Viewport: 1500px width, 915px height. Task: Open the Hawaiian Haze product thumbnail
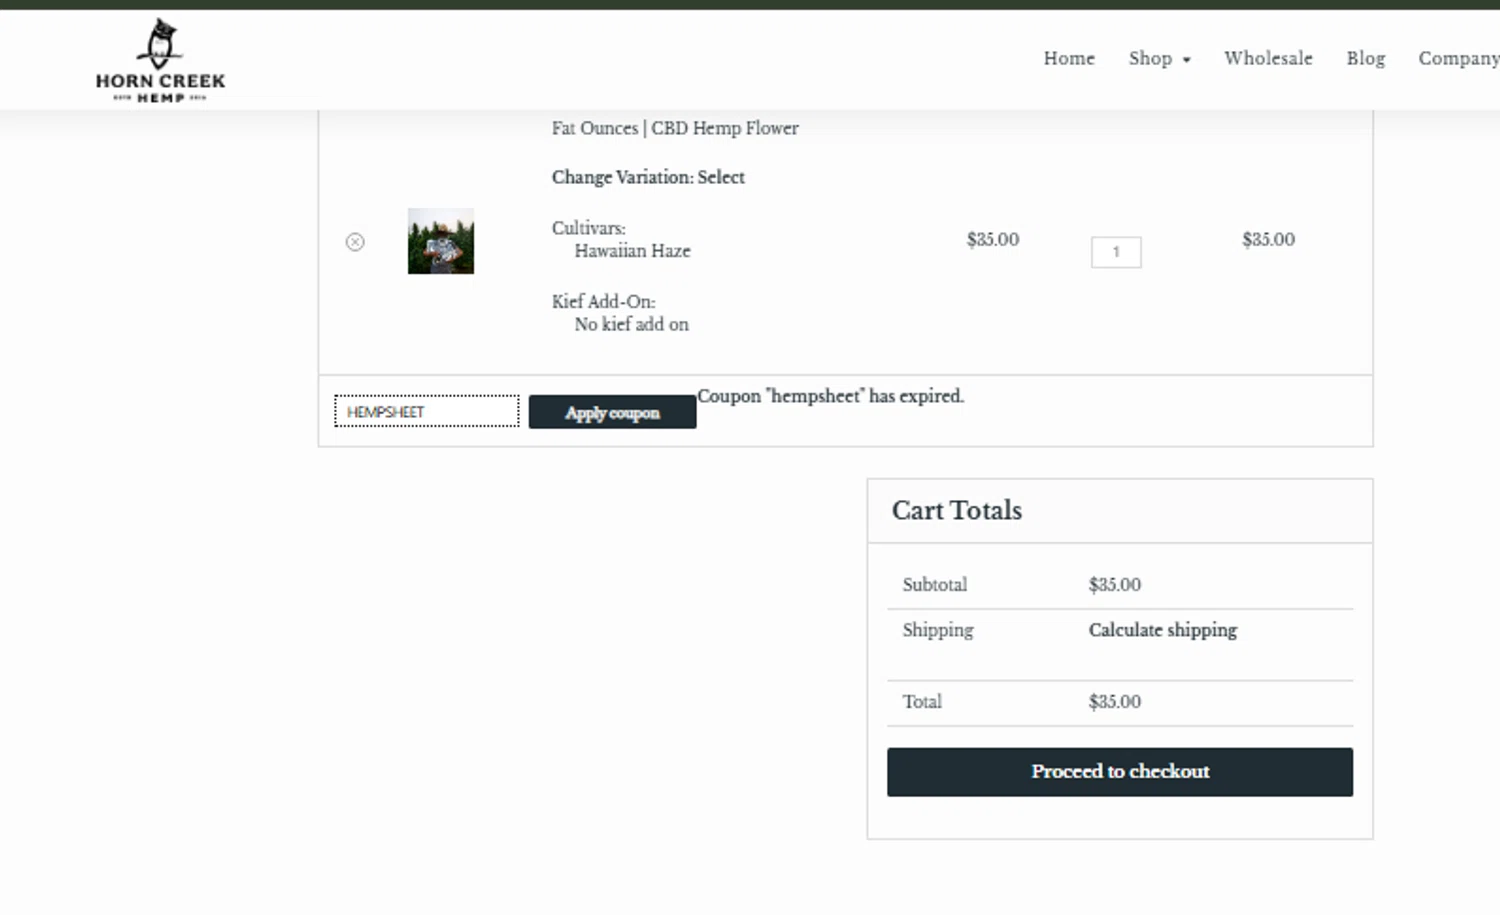[441, 241]
